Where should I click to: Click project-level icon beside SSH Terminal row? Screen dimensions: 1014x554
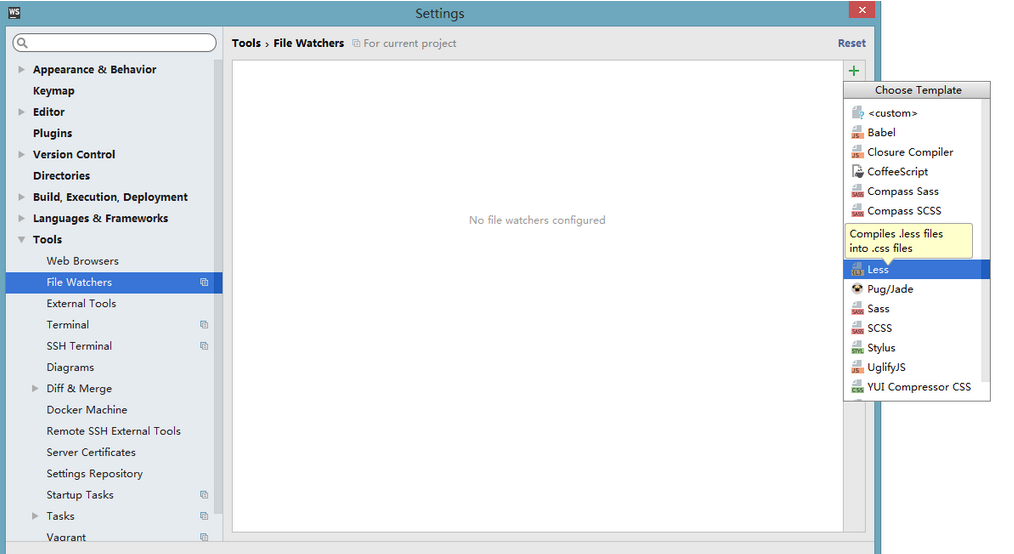pos(204,346)
